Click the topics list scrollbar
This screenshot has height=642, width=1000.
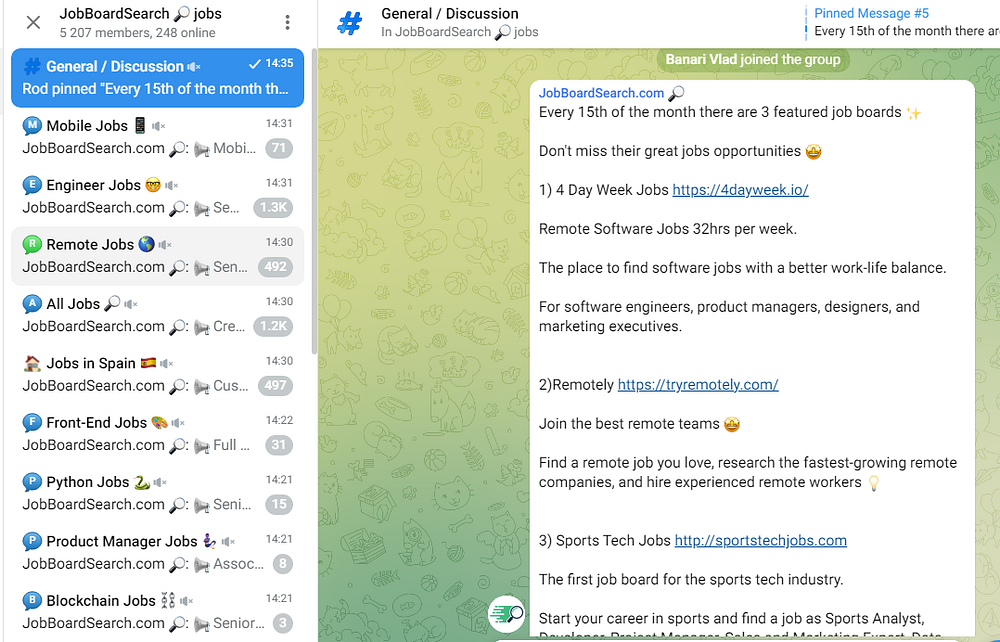click(x=314, y=201)
